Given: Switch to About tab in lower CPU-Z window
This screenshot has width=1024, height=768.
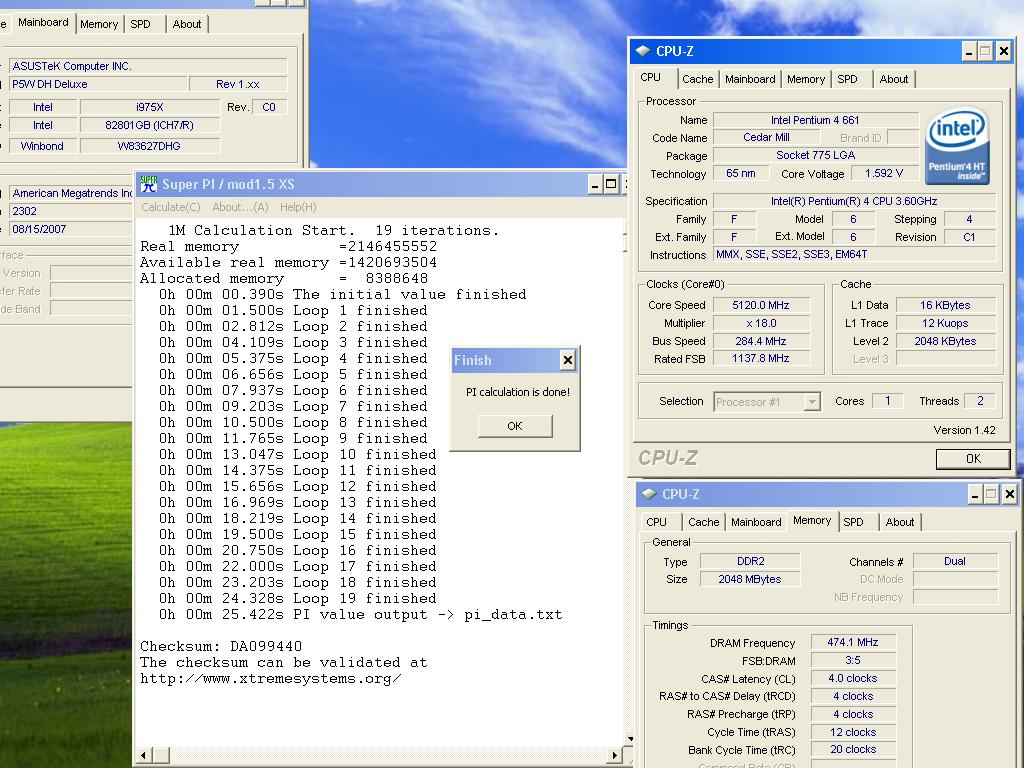Looking at the screenshot, I should [x=899, y=522].
